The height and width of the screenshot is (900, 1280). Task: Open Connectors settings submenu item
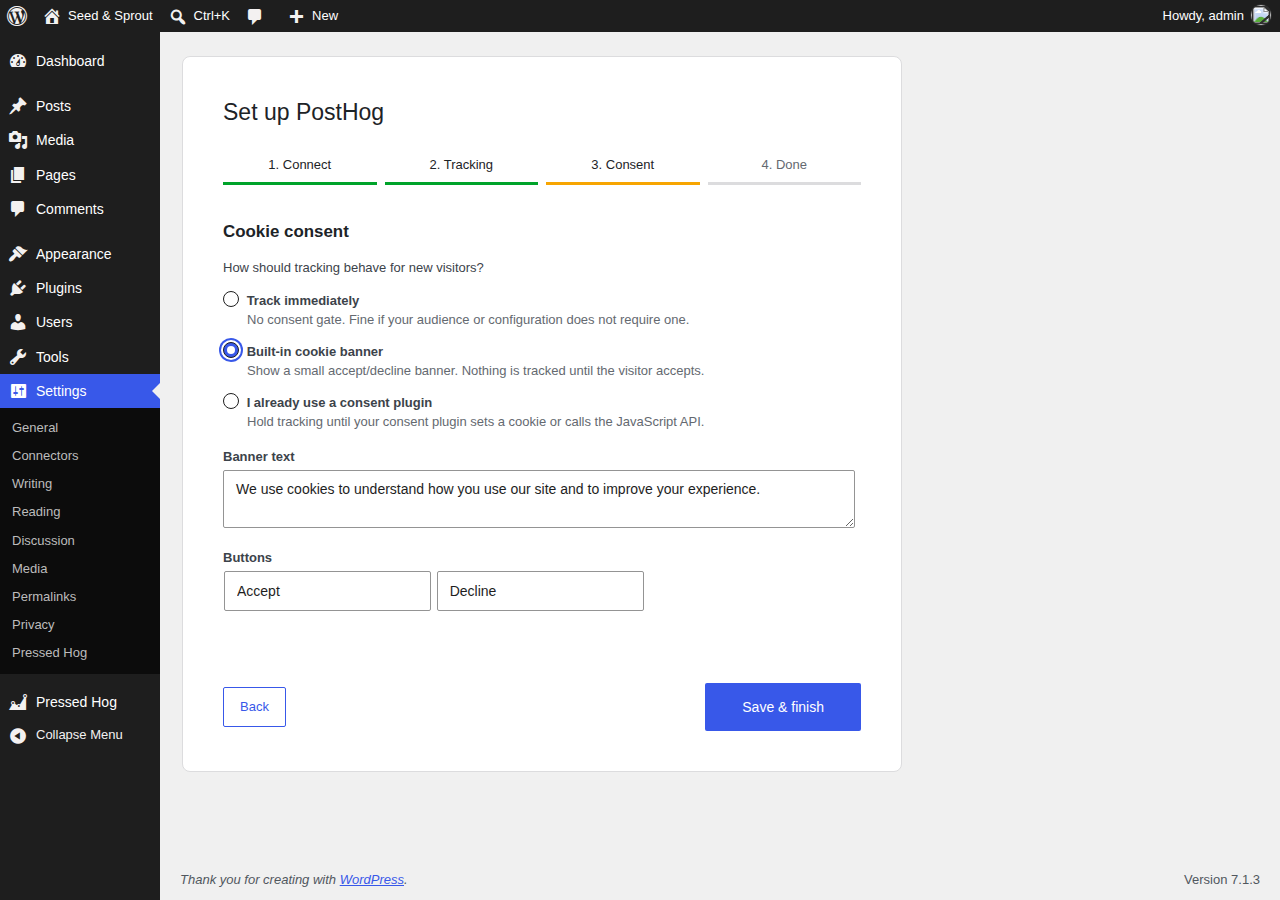(45, 455)
